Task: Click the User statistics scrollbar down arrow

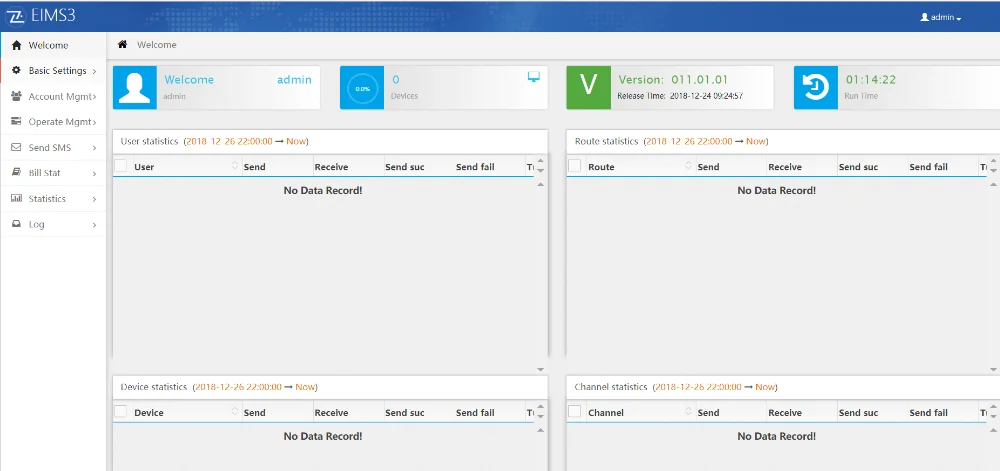Action: [541, 369]
